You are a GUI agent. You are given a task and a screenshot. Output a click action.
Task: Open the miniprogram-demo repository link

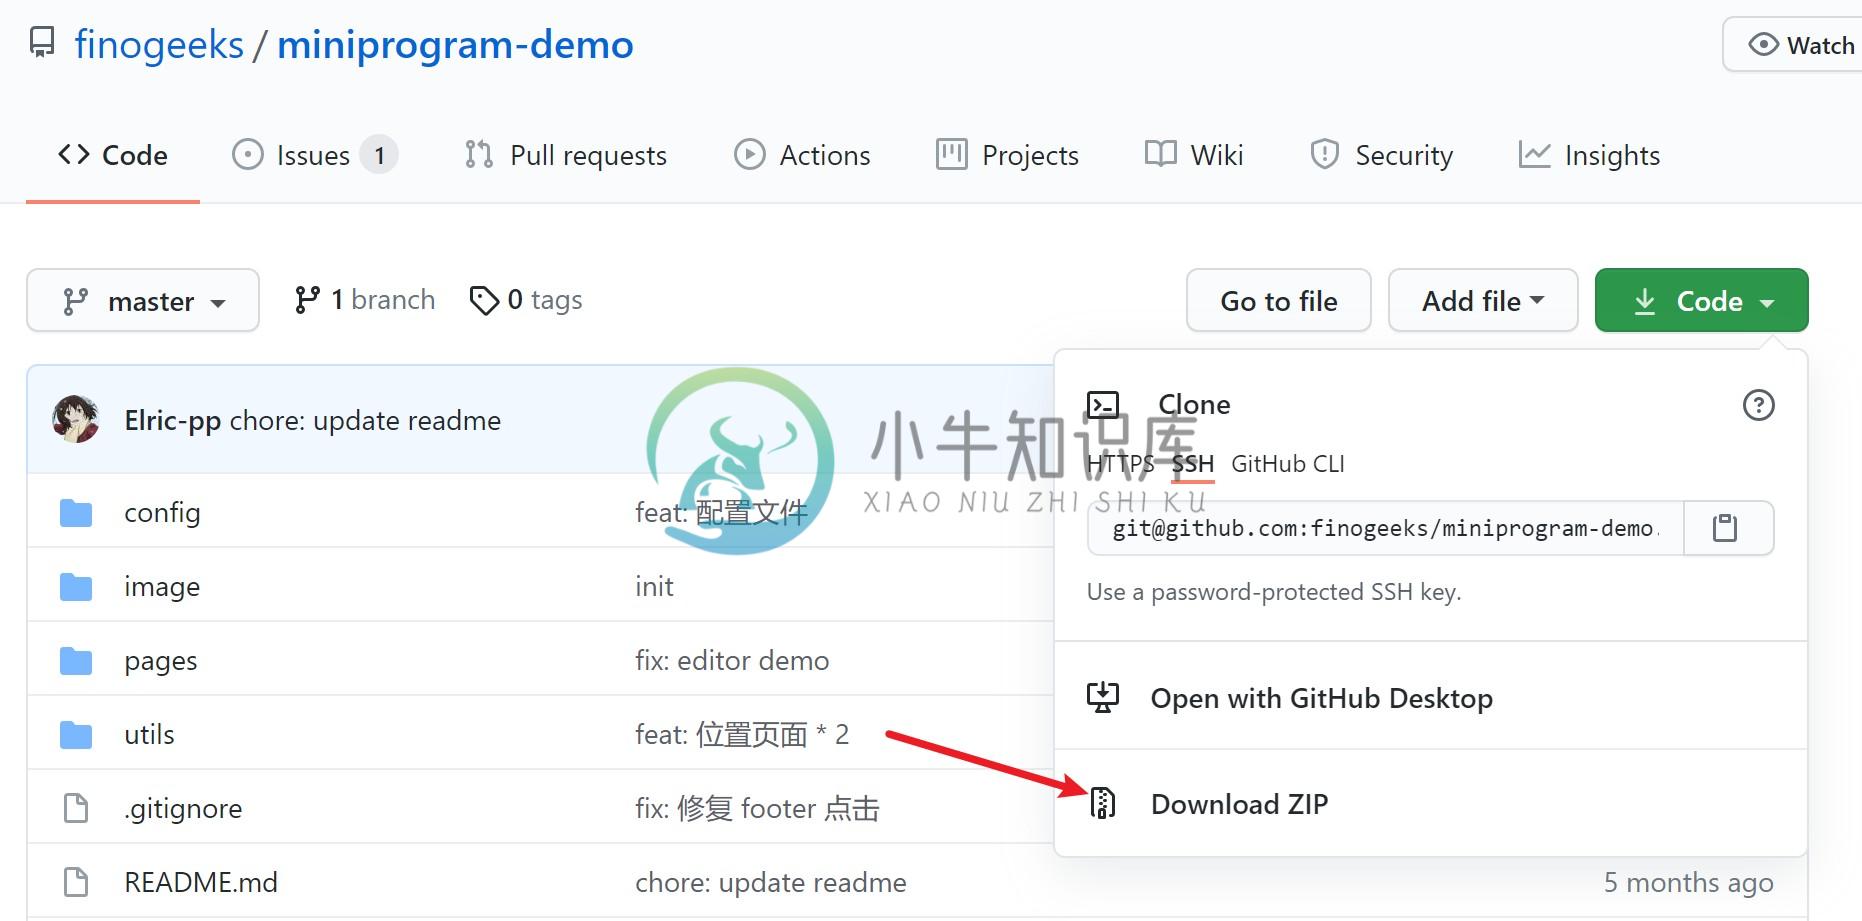click(x=455, y=45)
